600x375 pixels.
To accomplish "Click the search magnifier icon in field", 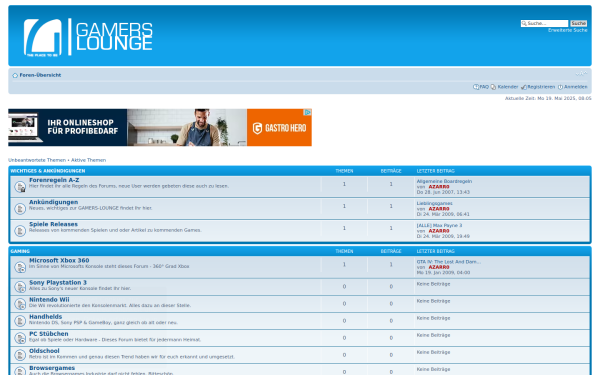I will (x=524, y=23).
